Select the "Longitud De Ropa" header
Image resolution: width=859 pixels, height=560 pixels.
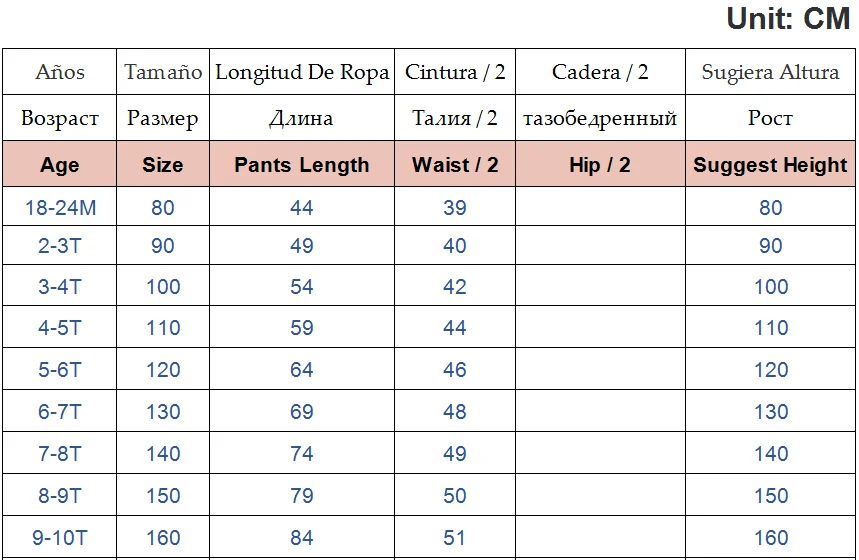coord(302,72)
